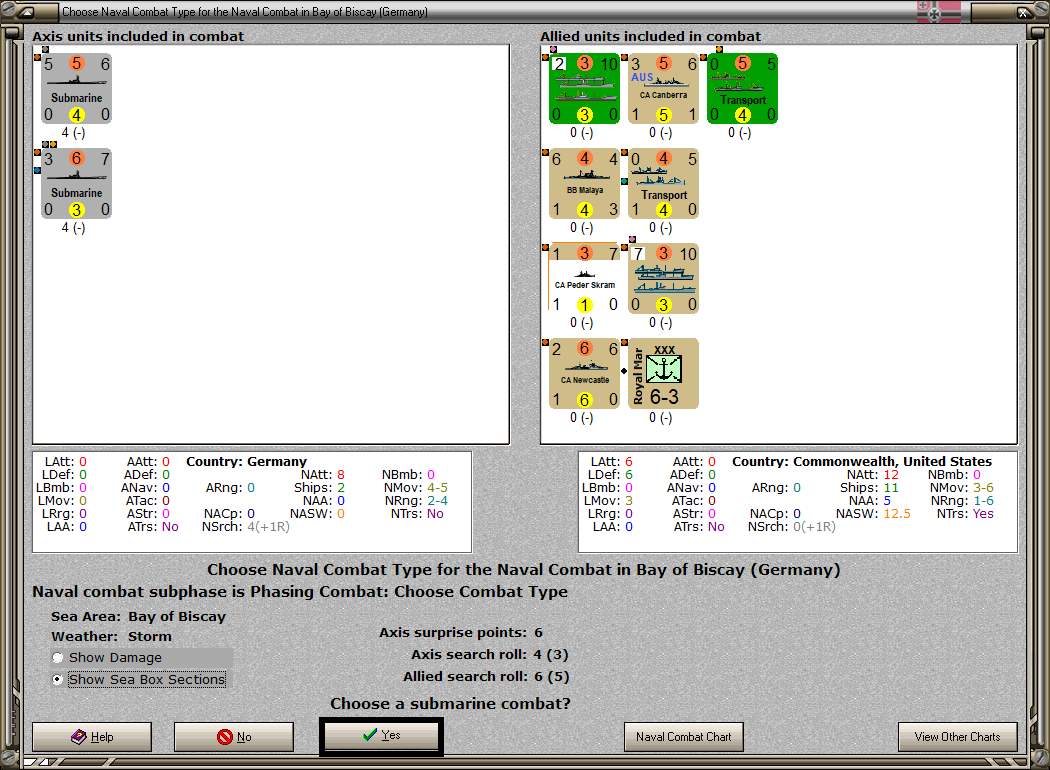Open the Help button
The width and height of the screenshot is (1050, 770).
point(92,737)
